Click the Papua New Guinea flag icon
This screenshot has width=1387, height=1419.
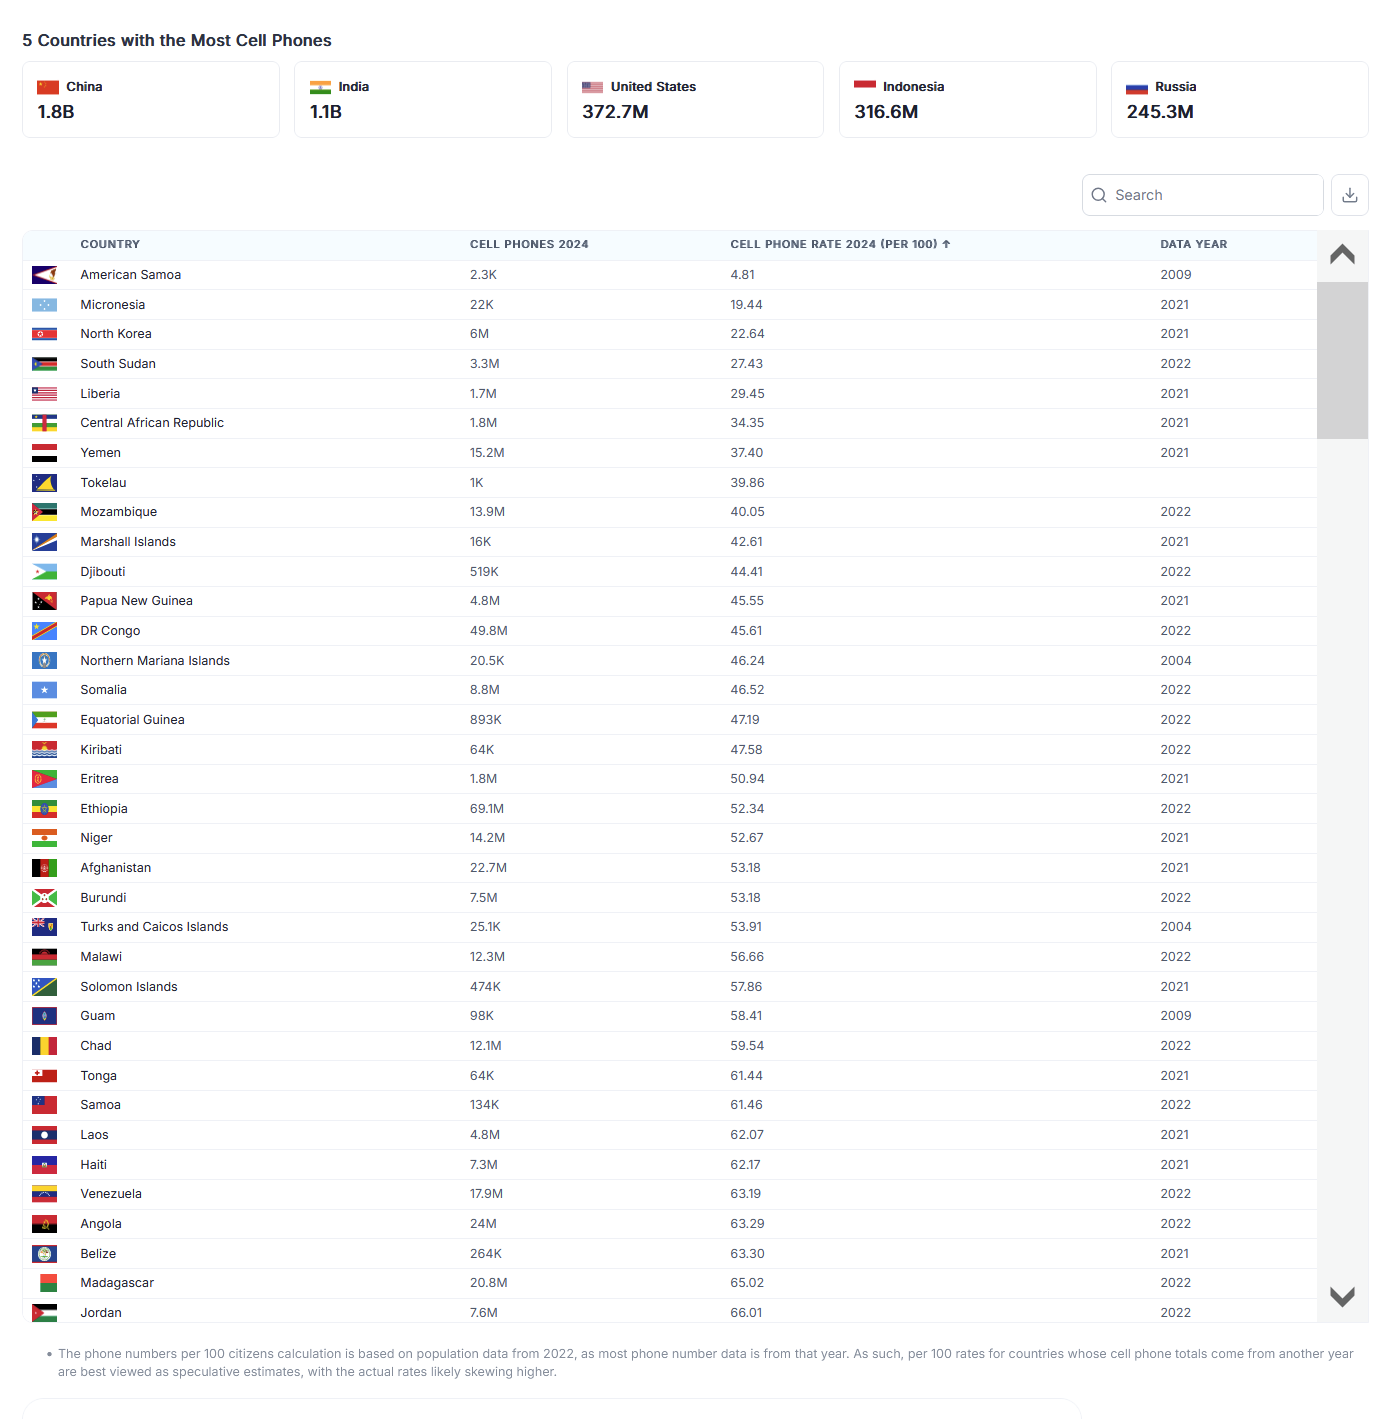[44, 601]
